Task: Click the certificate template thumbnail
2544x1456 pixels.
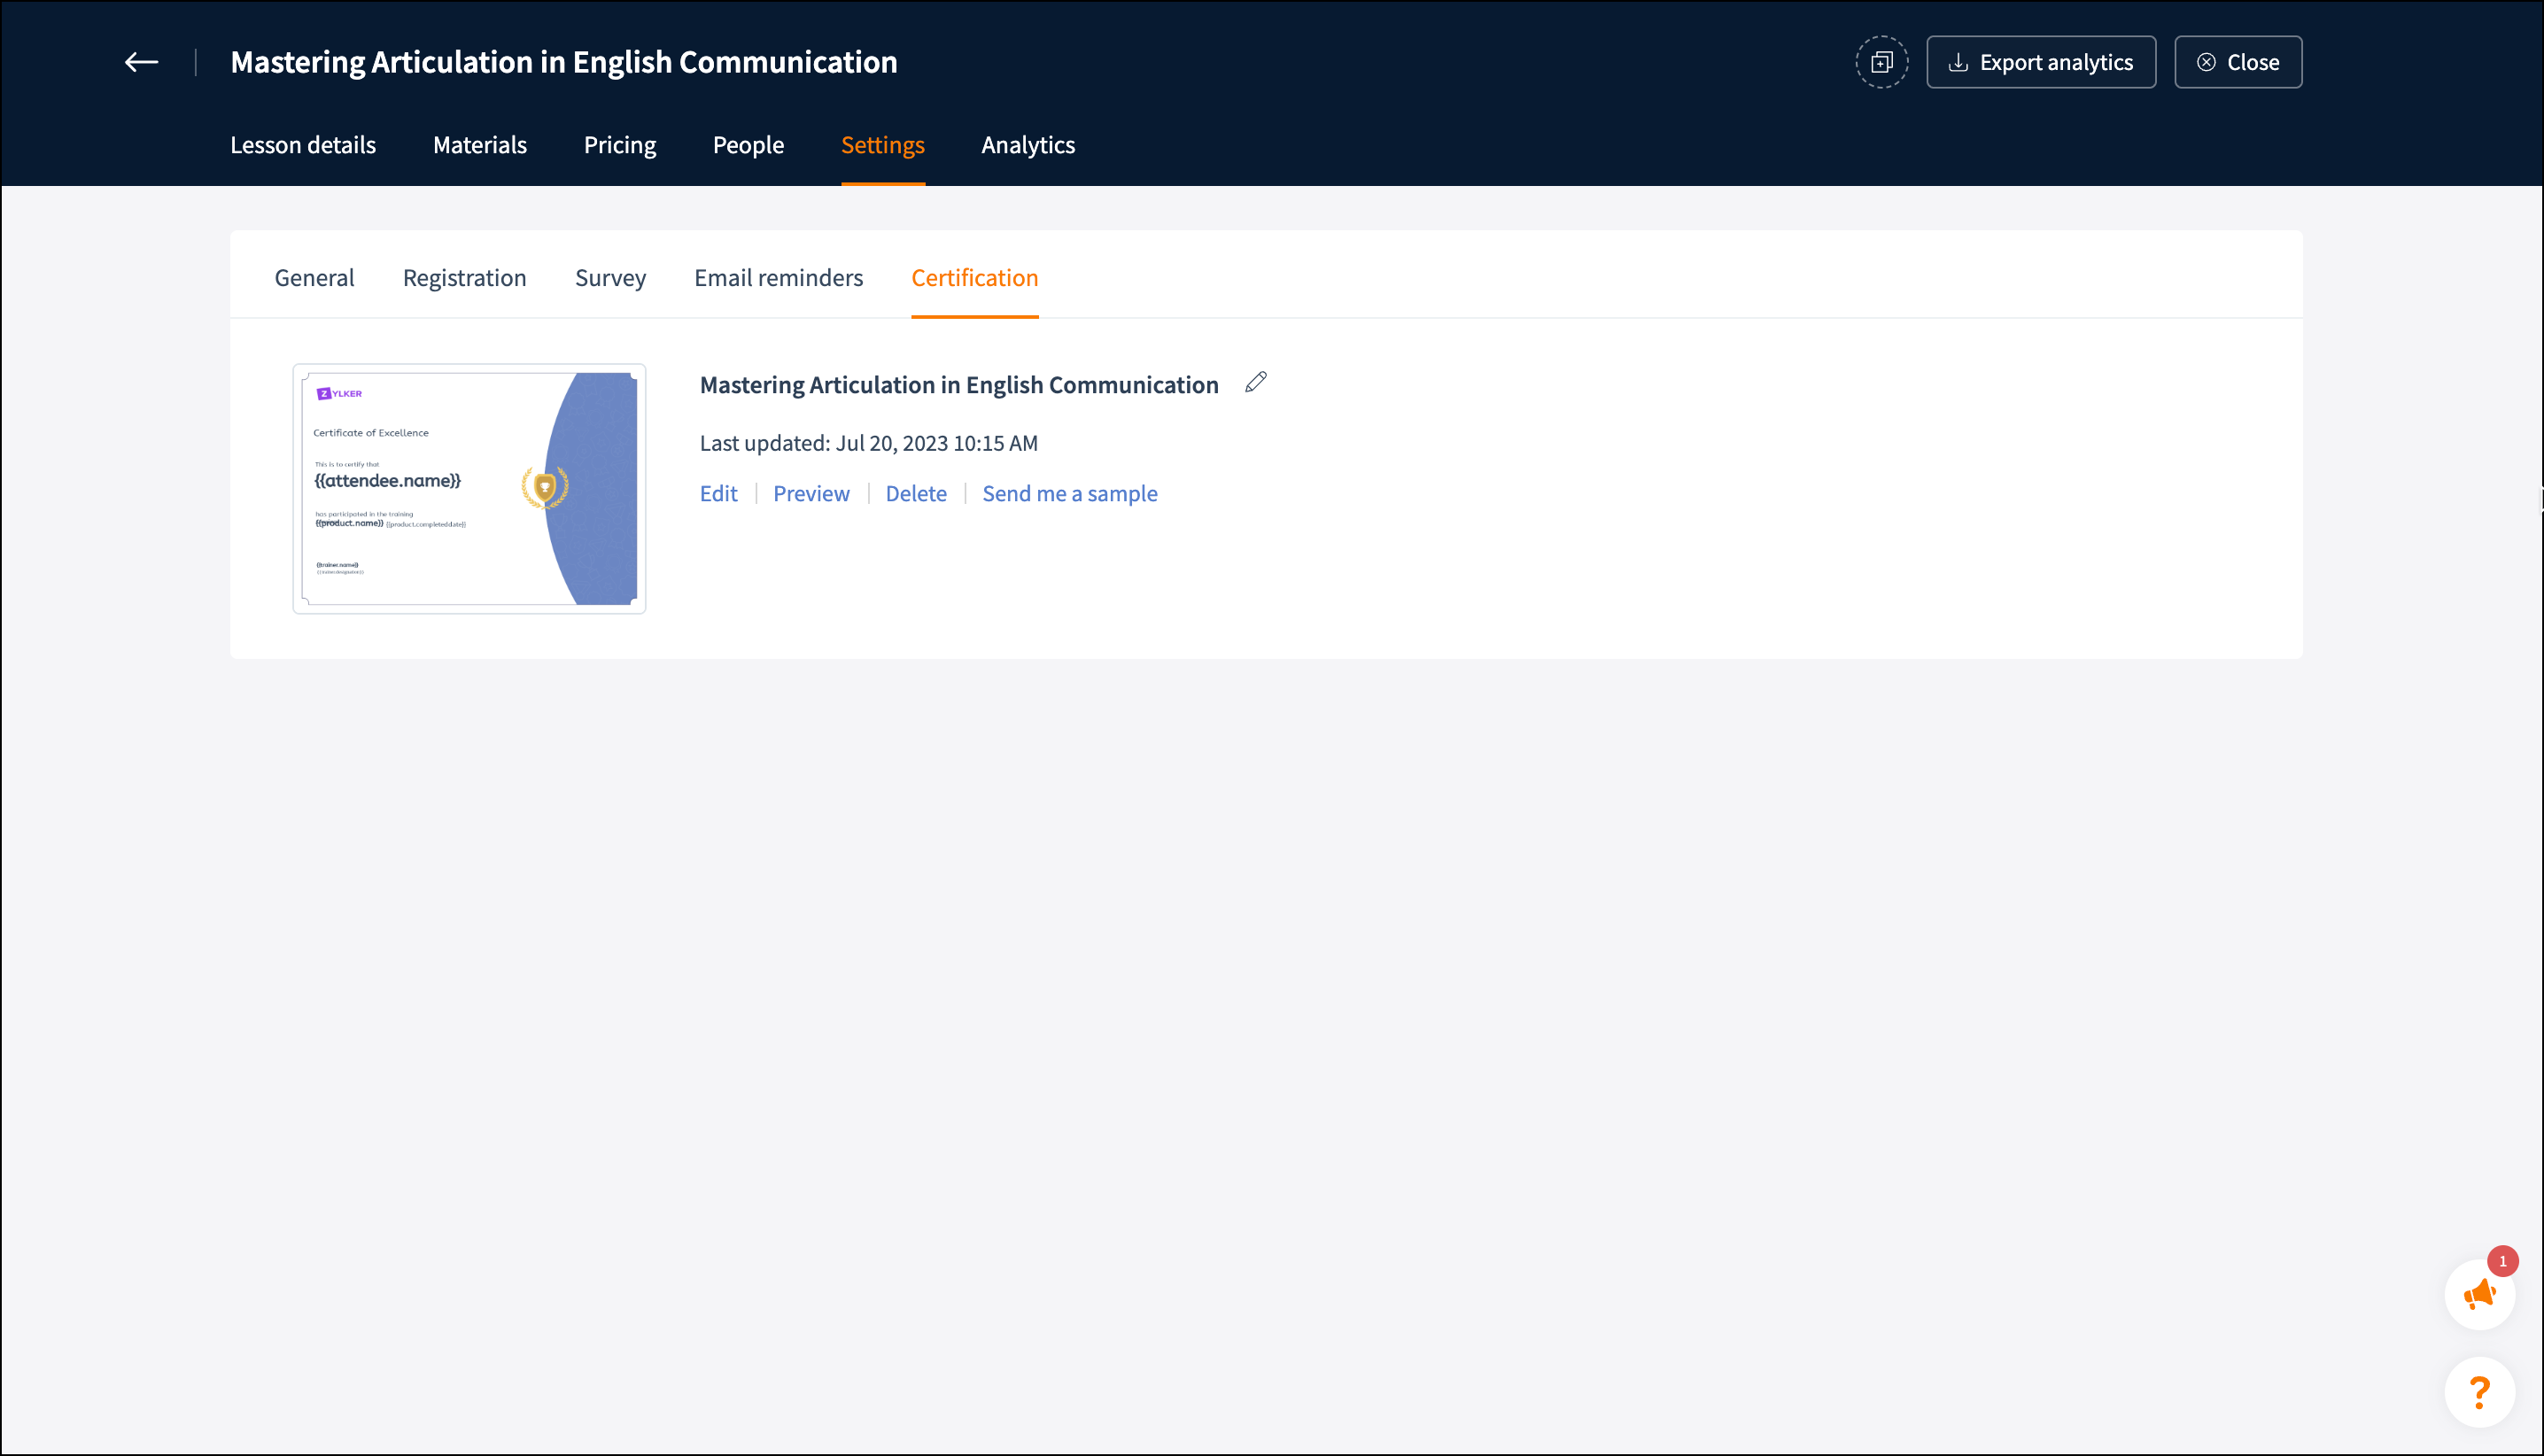Action: (469, 488)
